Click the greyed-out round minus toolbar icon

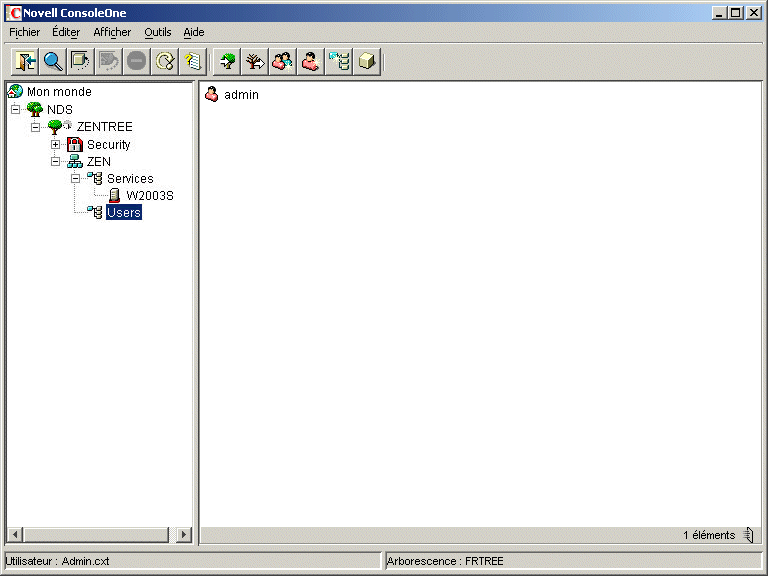click(x=137, y=62)
